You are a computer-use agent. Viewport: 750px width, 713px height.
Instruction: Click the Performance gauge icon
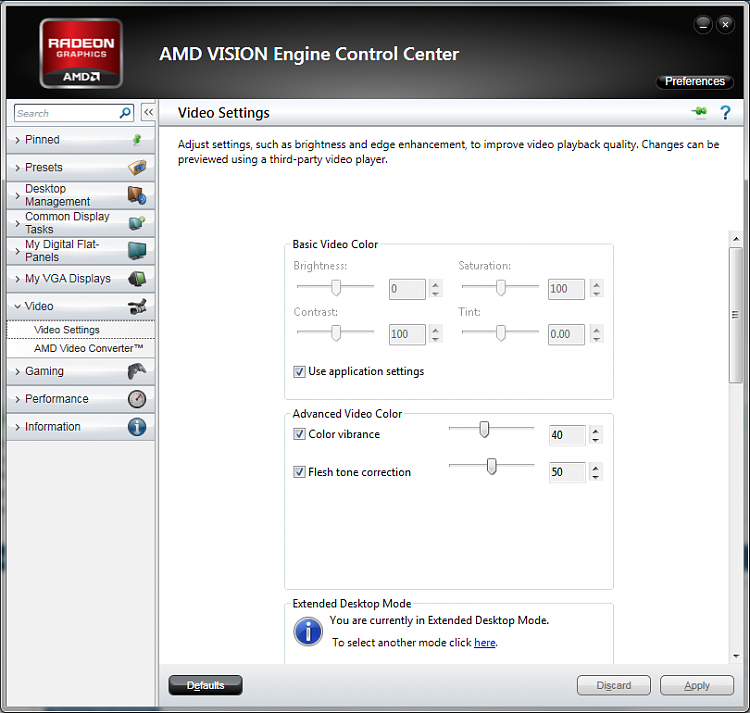click(137, 399)
